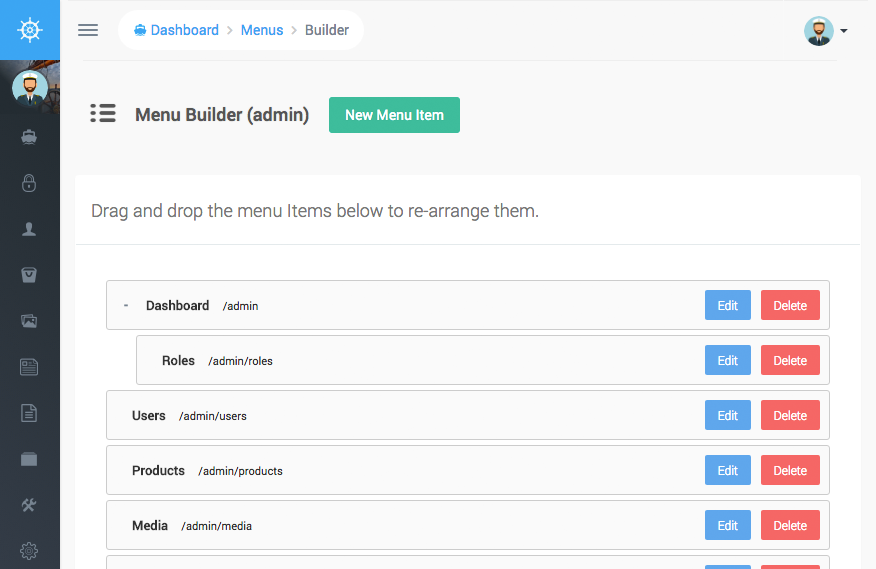Collapse the Dashboard menu item
Viewport: 876px width, 569px height.
(x=126, y=306)
